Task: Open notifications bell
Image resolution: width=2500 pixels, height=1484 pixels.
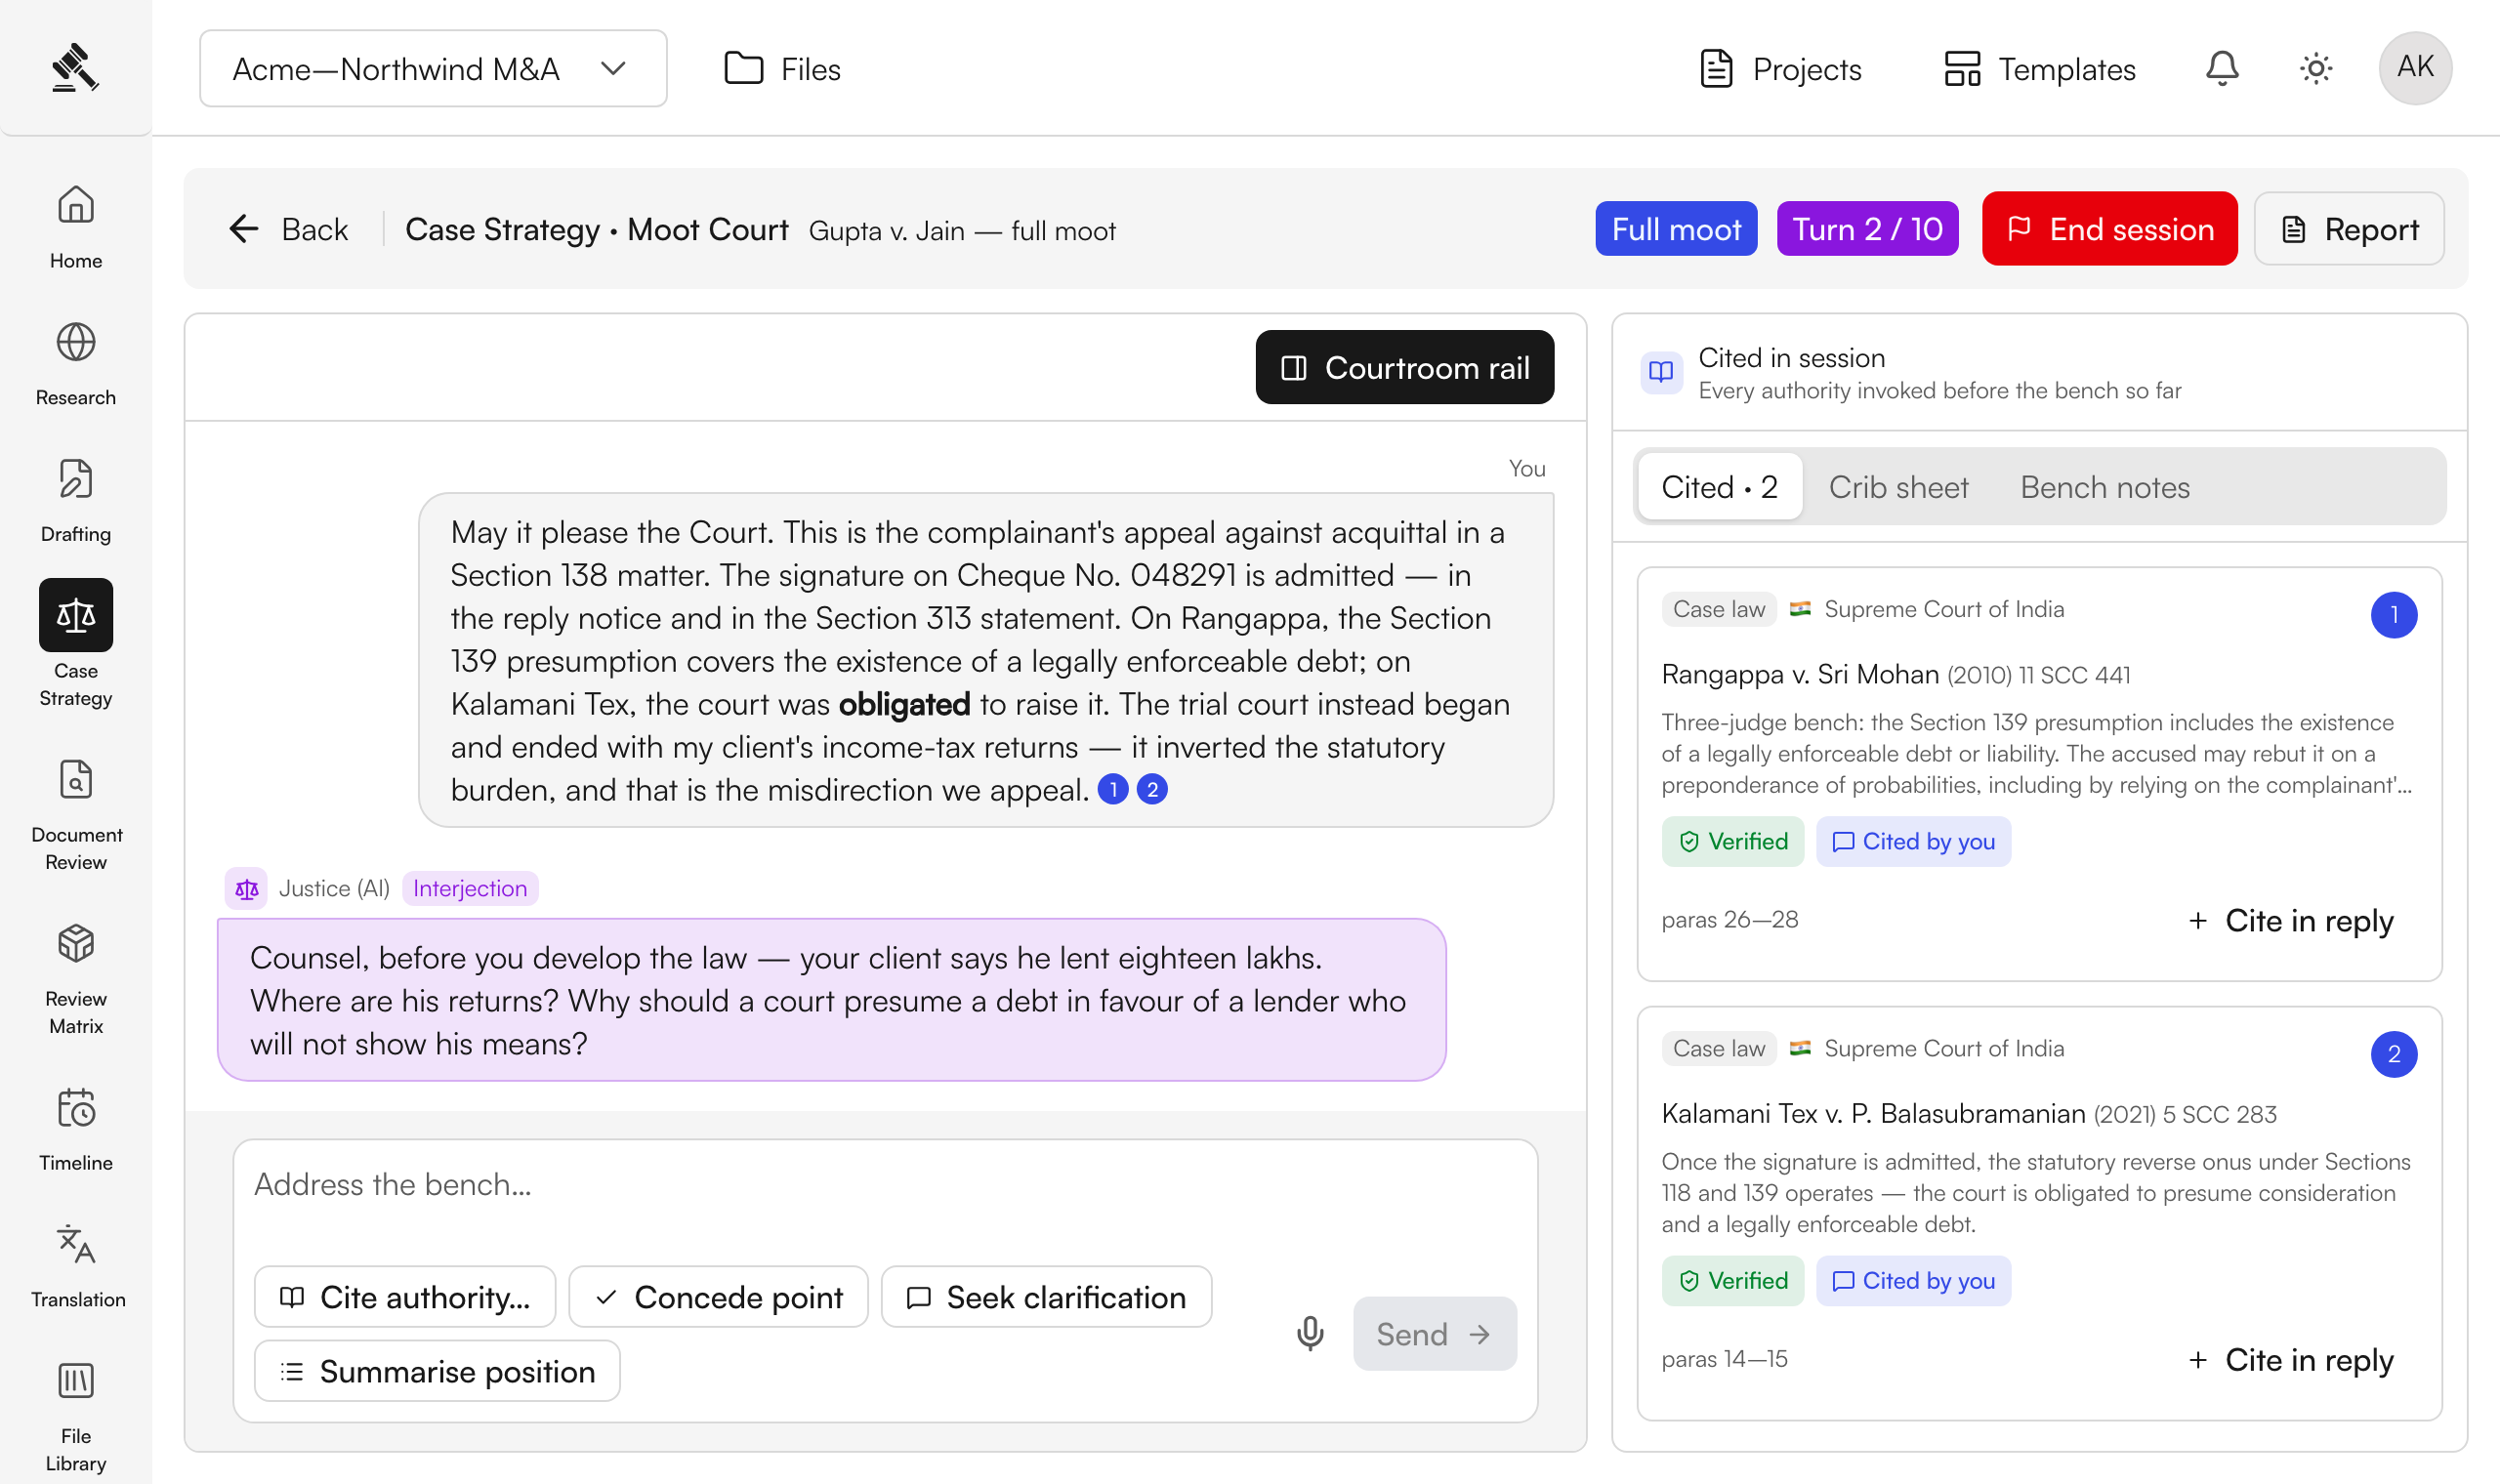Action: [x=2222, y=68]
